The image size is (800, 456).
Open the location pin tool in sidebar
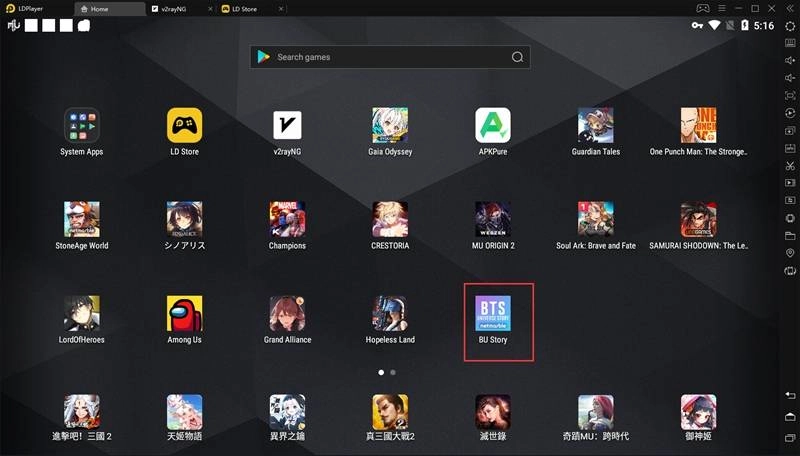tap(790, 253)
